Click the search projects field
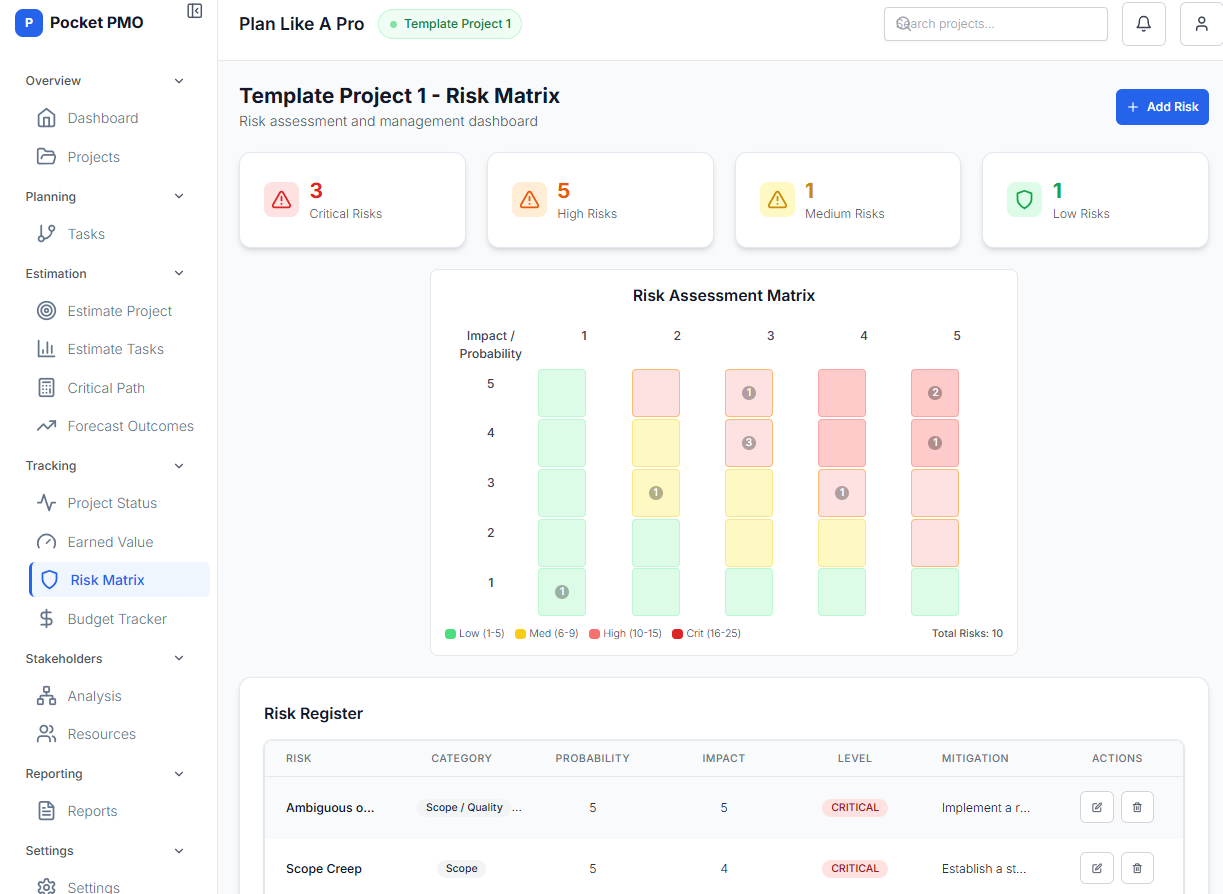This screenshot has height=894, width=1223. (x=995, y=23)
